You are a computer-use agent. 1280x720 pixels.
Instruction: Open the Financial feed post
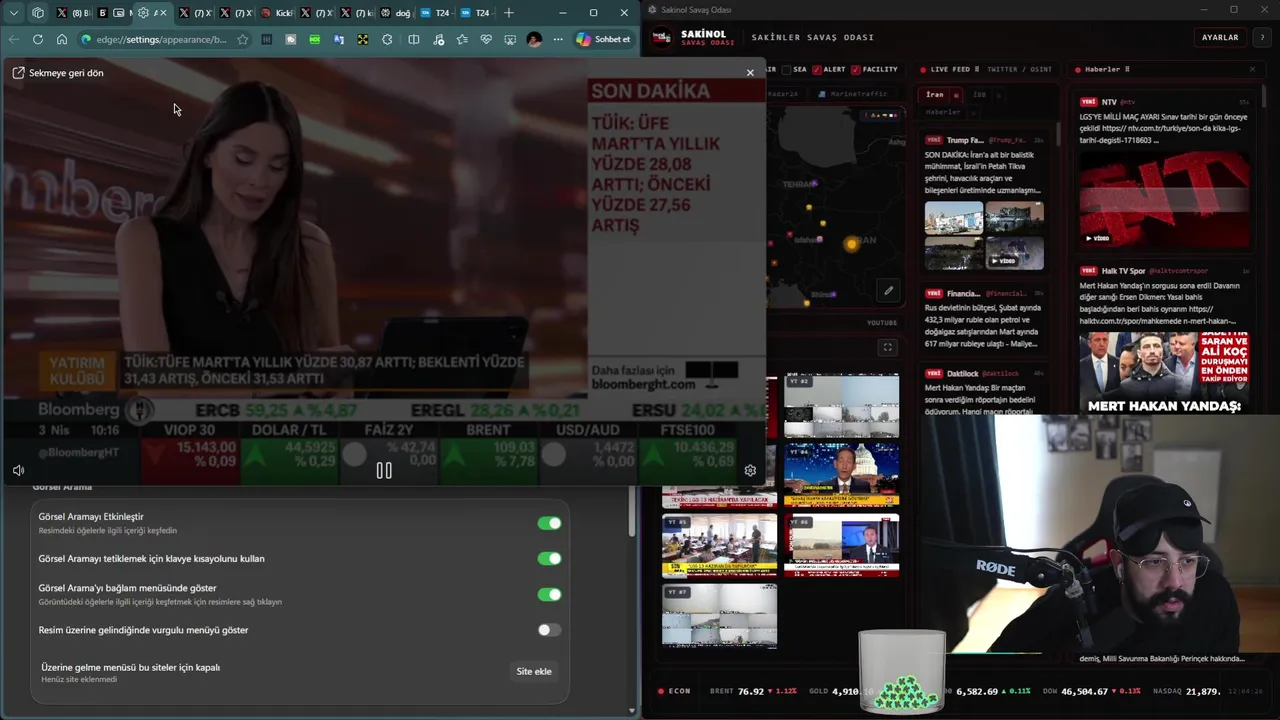[985, 320]
